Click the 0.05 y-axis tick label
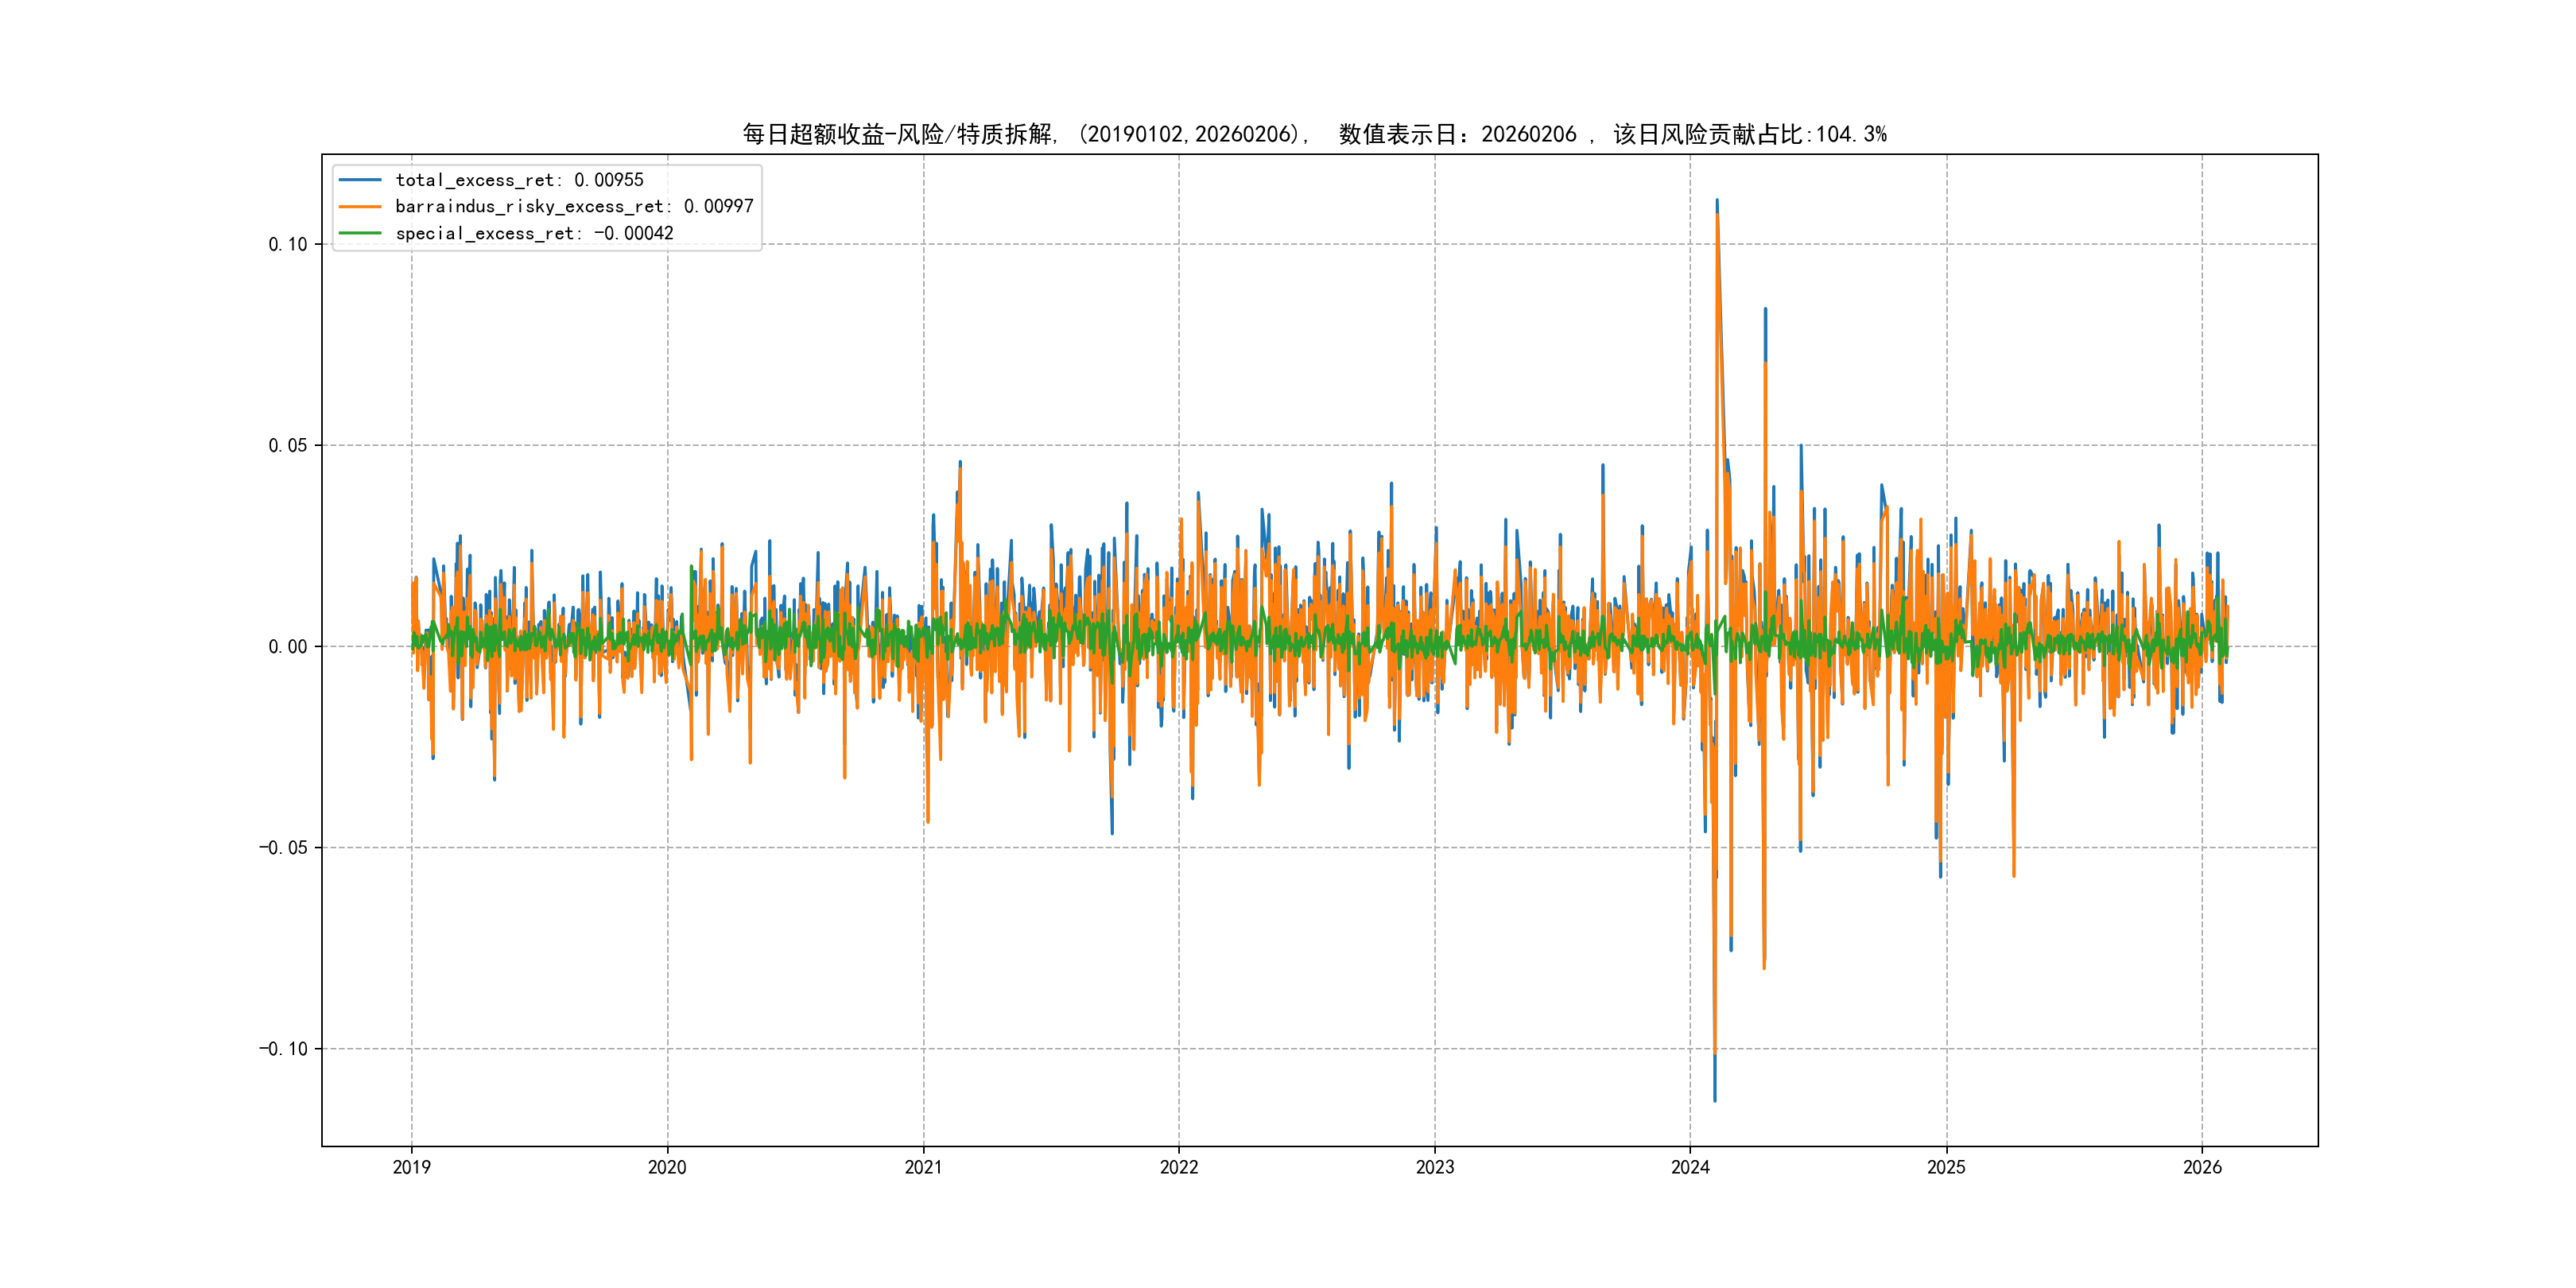 coord(288,446)
